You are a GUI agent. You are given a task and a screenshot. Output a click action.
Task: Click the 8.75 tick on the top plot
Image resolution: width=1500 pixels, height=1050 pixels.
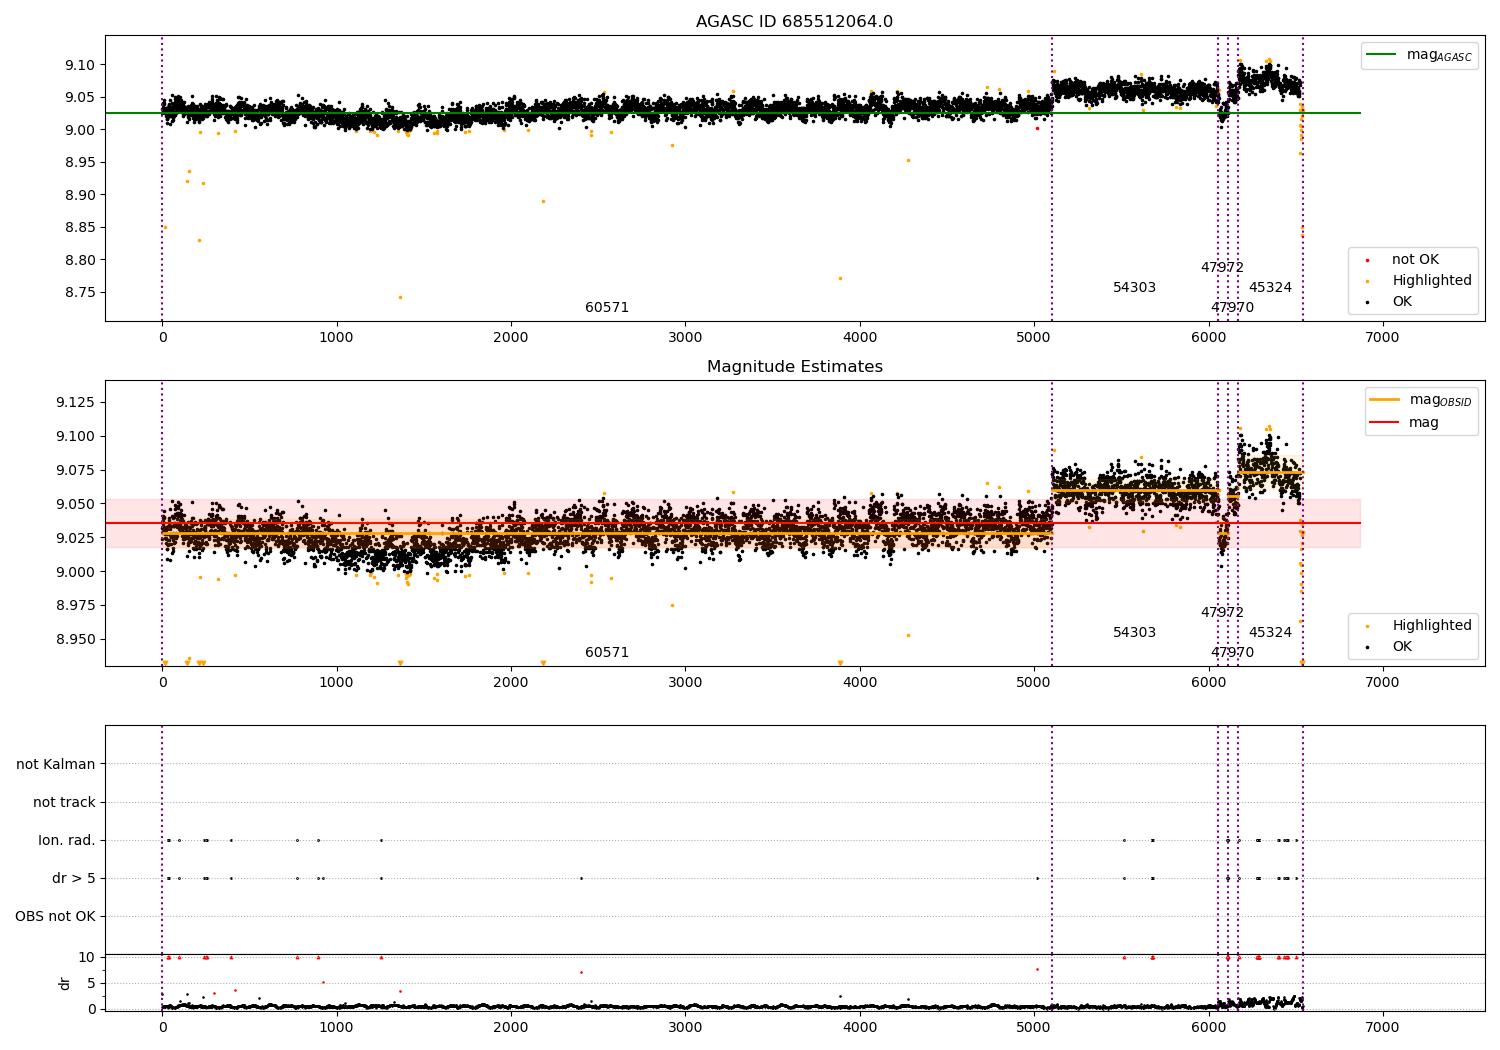[80, 293]
